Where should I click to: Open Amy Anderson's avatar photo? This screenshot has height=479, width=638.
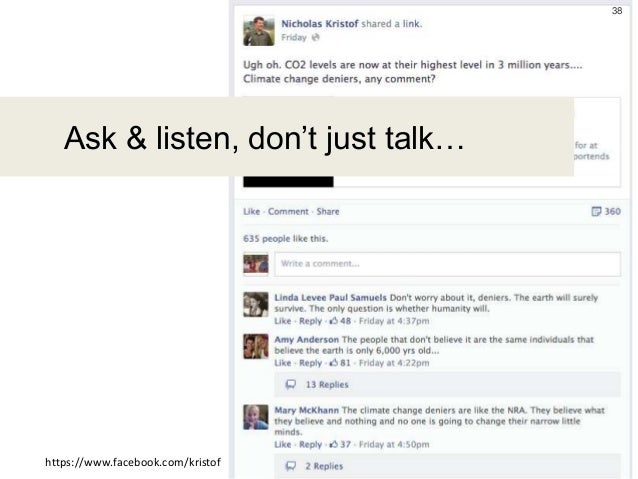pyautogui.click(x=256, y=346)
